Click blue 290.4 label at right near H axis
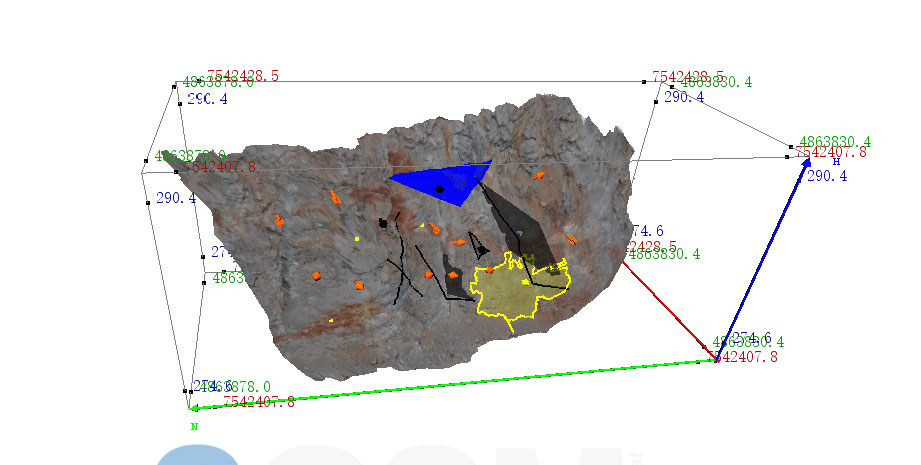The image size is (921, 465). 827,176
